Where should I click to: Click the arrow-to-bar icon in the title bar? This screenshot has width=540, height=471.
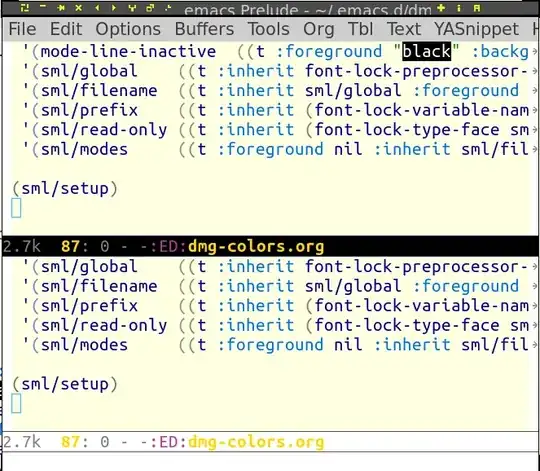tap(61, 8)
